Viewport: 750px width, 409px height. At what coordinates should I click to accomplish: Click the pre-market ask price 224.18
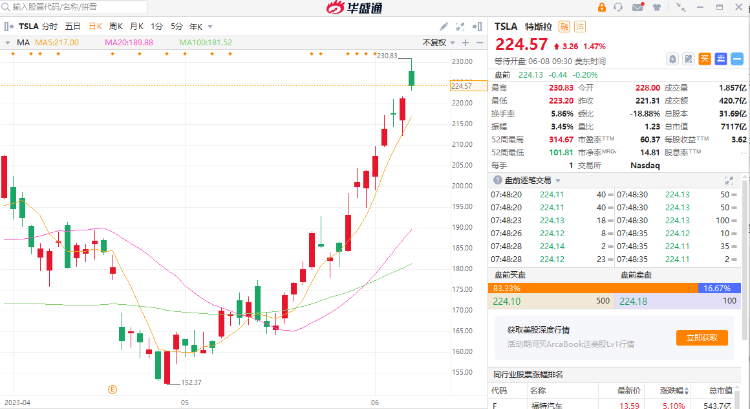(633, 301)
